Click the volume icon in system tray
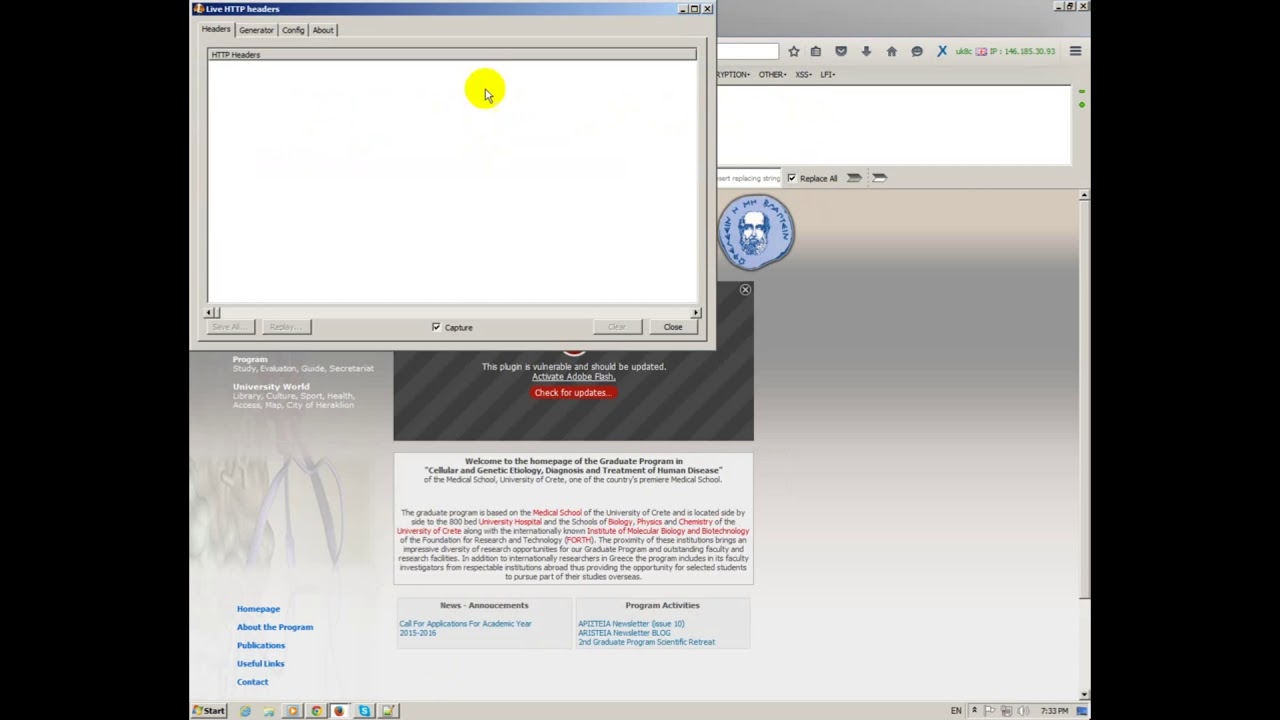The image size is (1280, 720). [1023, 711]
